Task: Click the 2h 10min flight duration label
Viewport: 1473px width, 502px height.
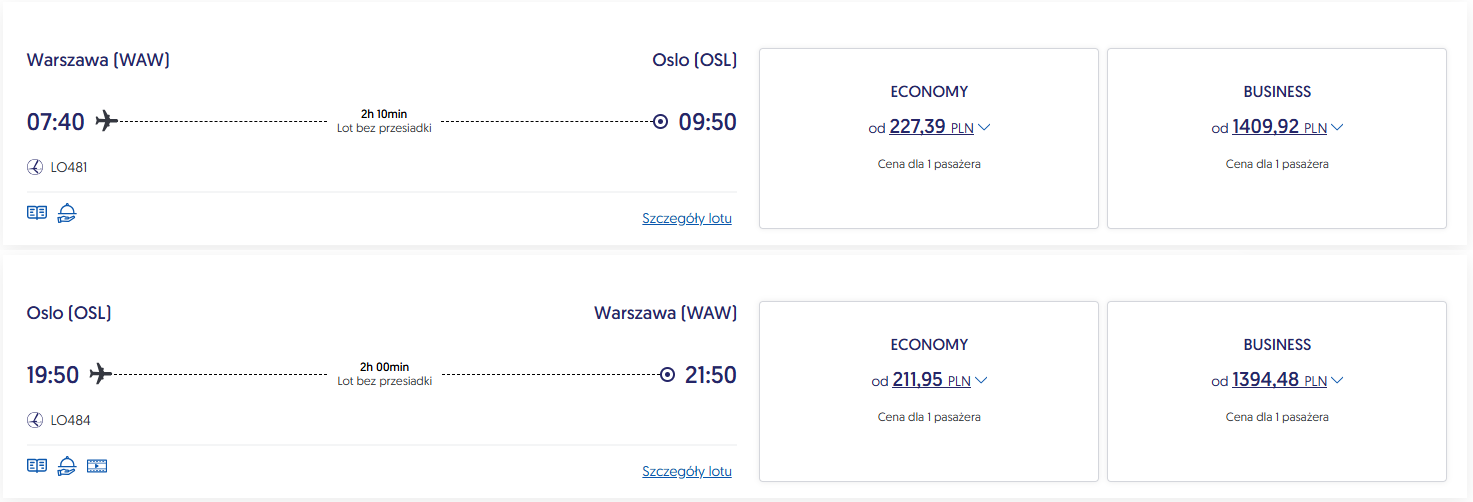Action: point(384,114)
